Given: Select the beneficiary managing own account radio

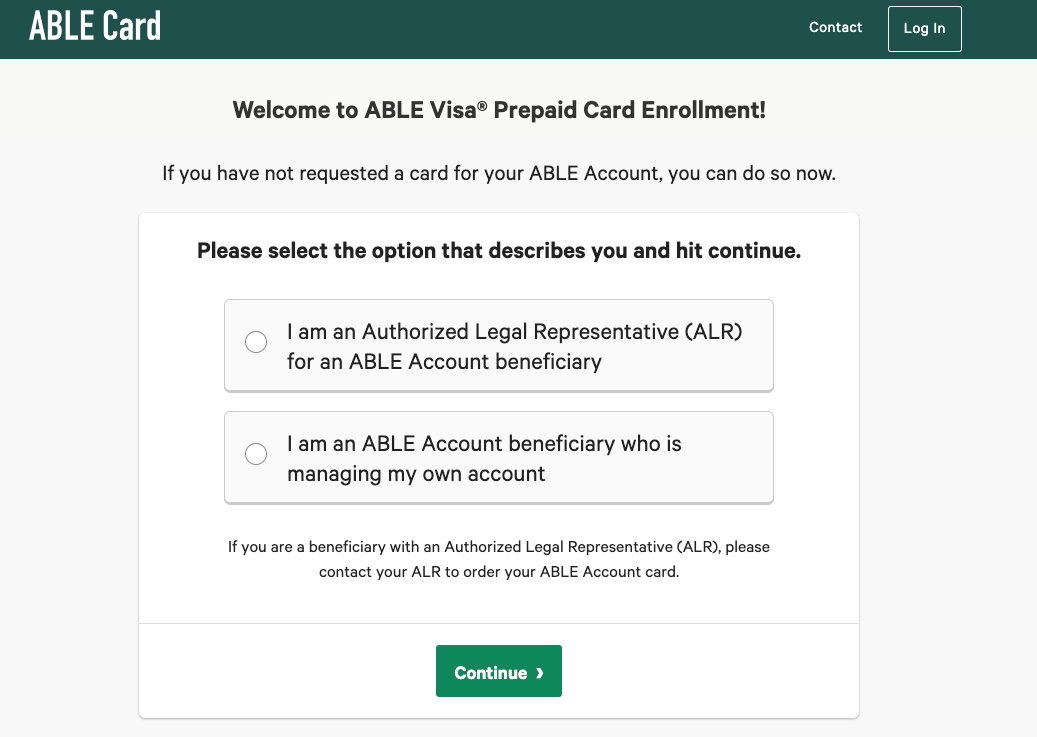Looking at the screenshot, I should coord(256,454).
